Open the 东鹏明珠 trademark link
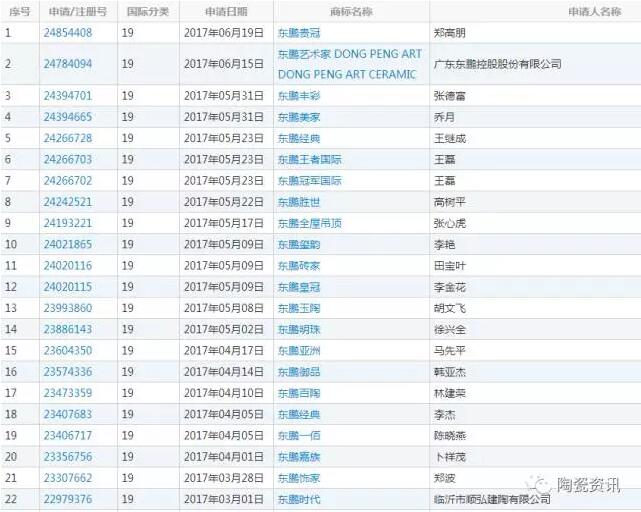Viewport: 641px width, 512px height. [x=299, y=329]
